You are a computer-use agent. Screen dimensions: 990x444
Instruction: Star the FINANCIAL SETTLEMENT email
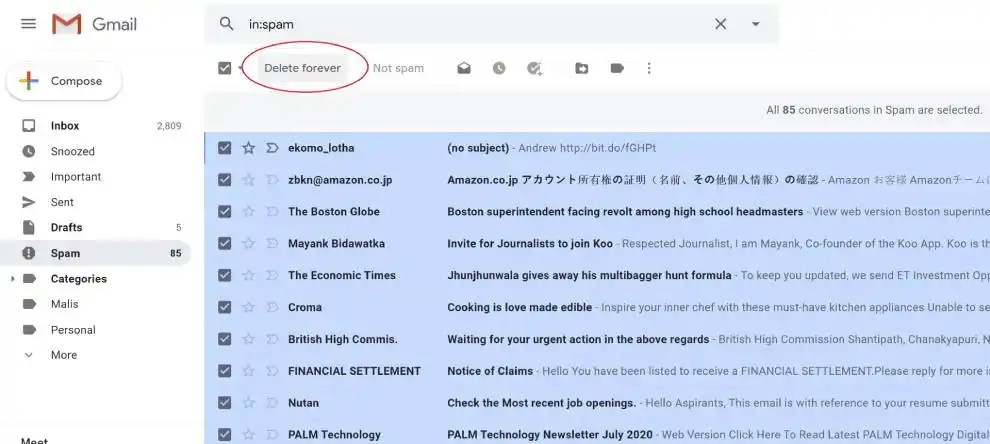pyautogui.click(x=249, y=371)
